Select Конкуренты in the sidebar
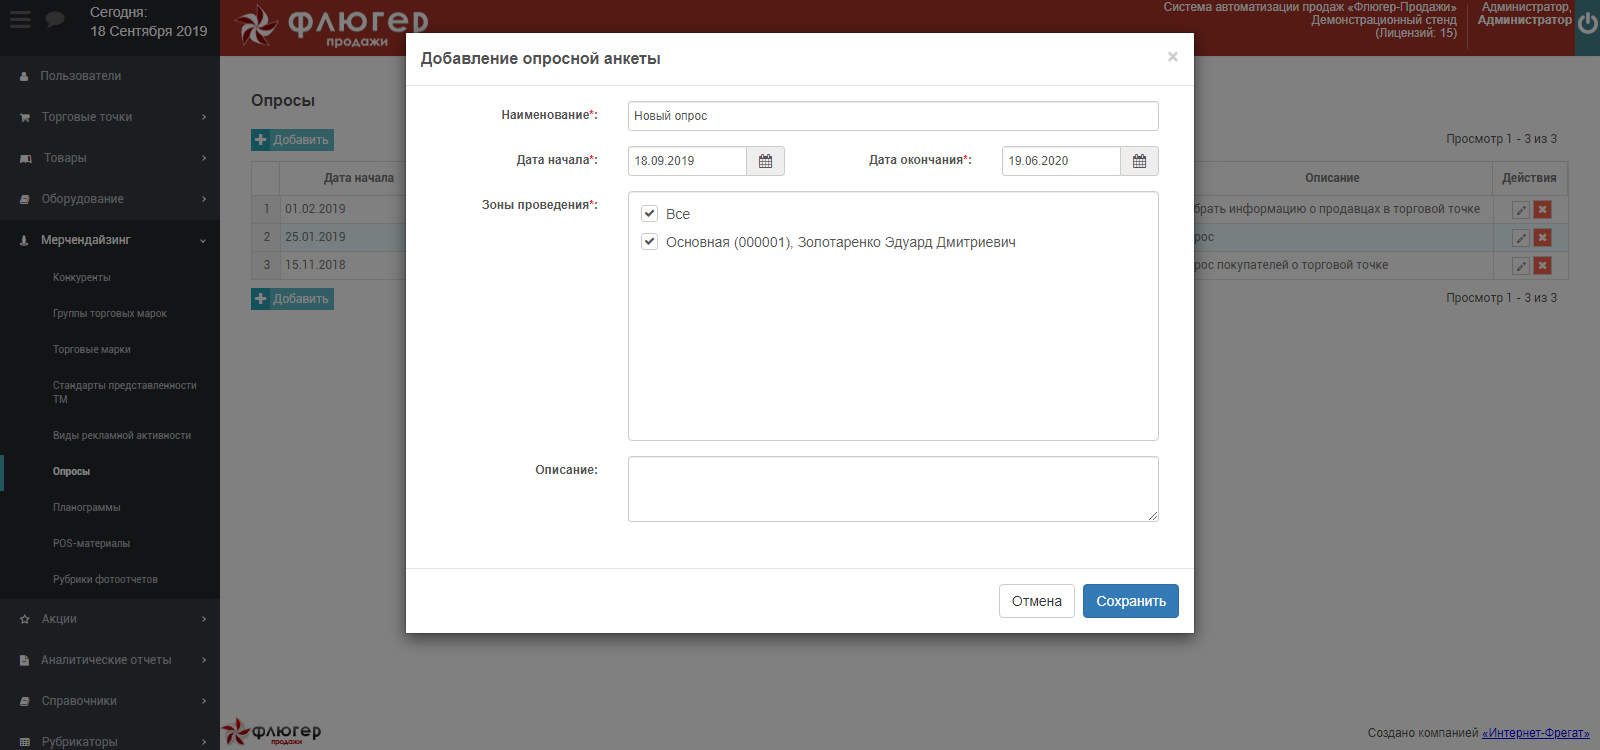The height and width of the screenshot is (750, 1600). coord(82,278)
